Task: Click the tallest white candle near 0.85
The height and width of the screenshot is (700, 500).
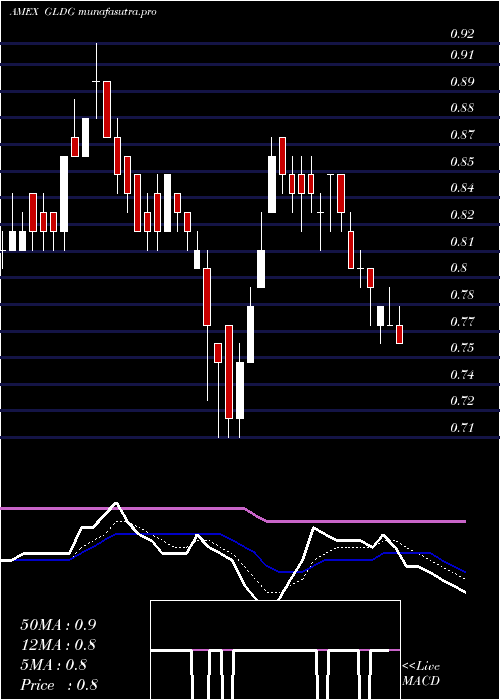Action: pos(64,194)
